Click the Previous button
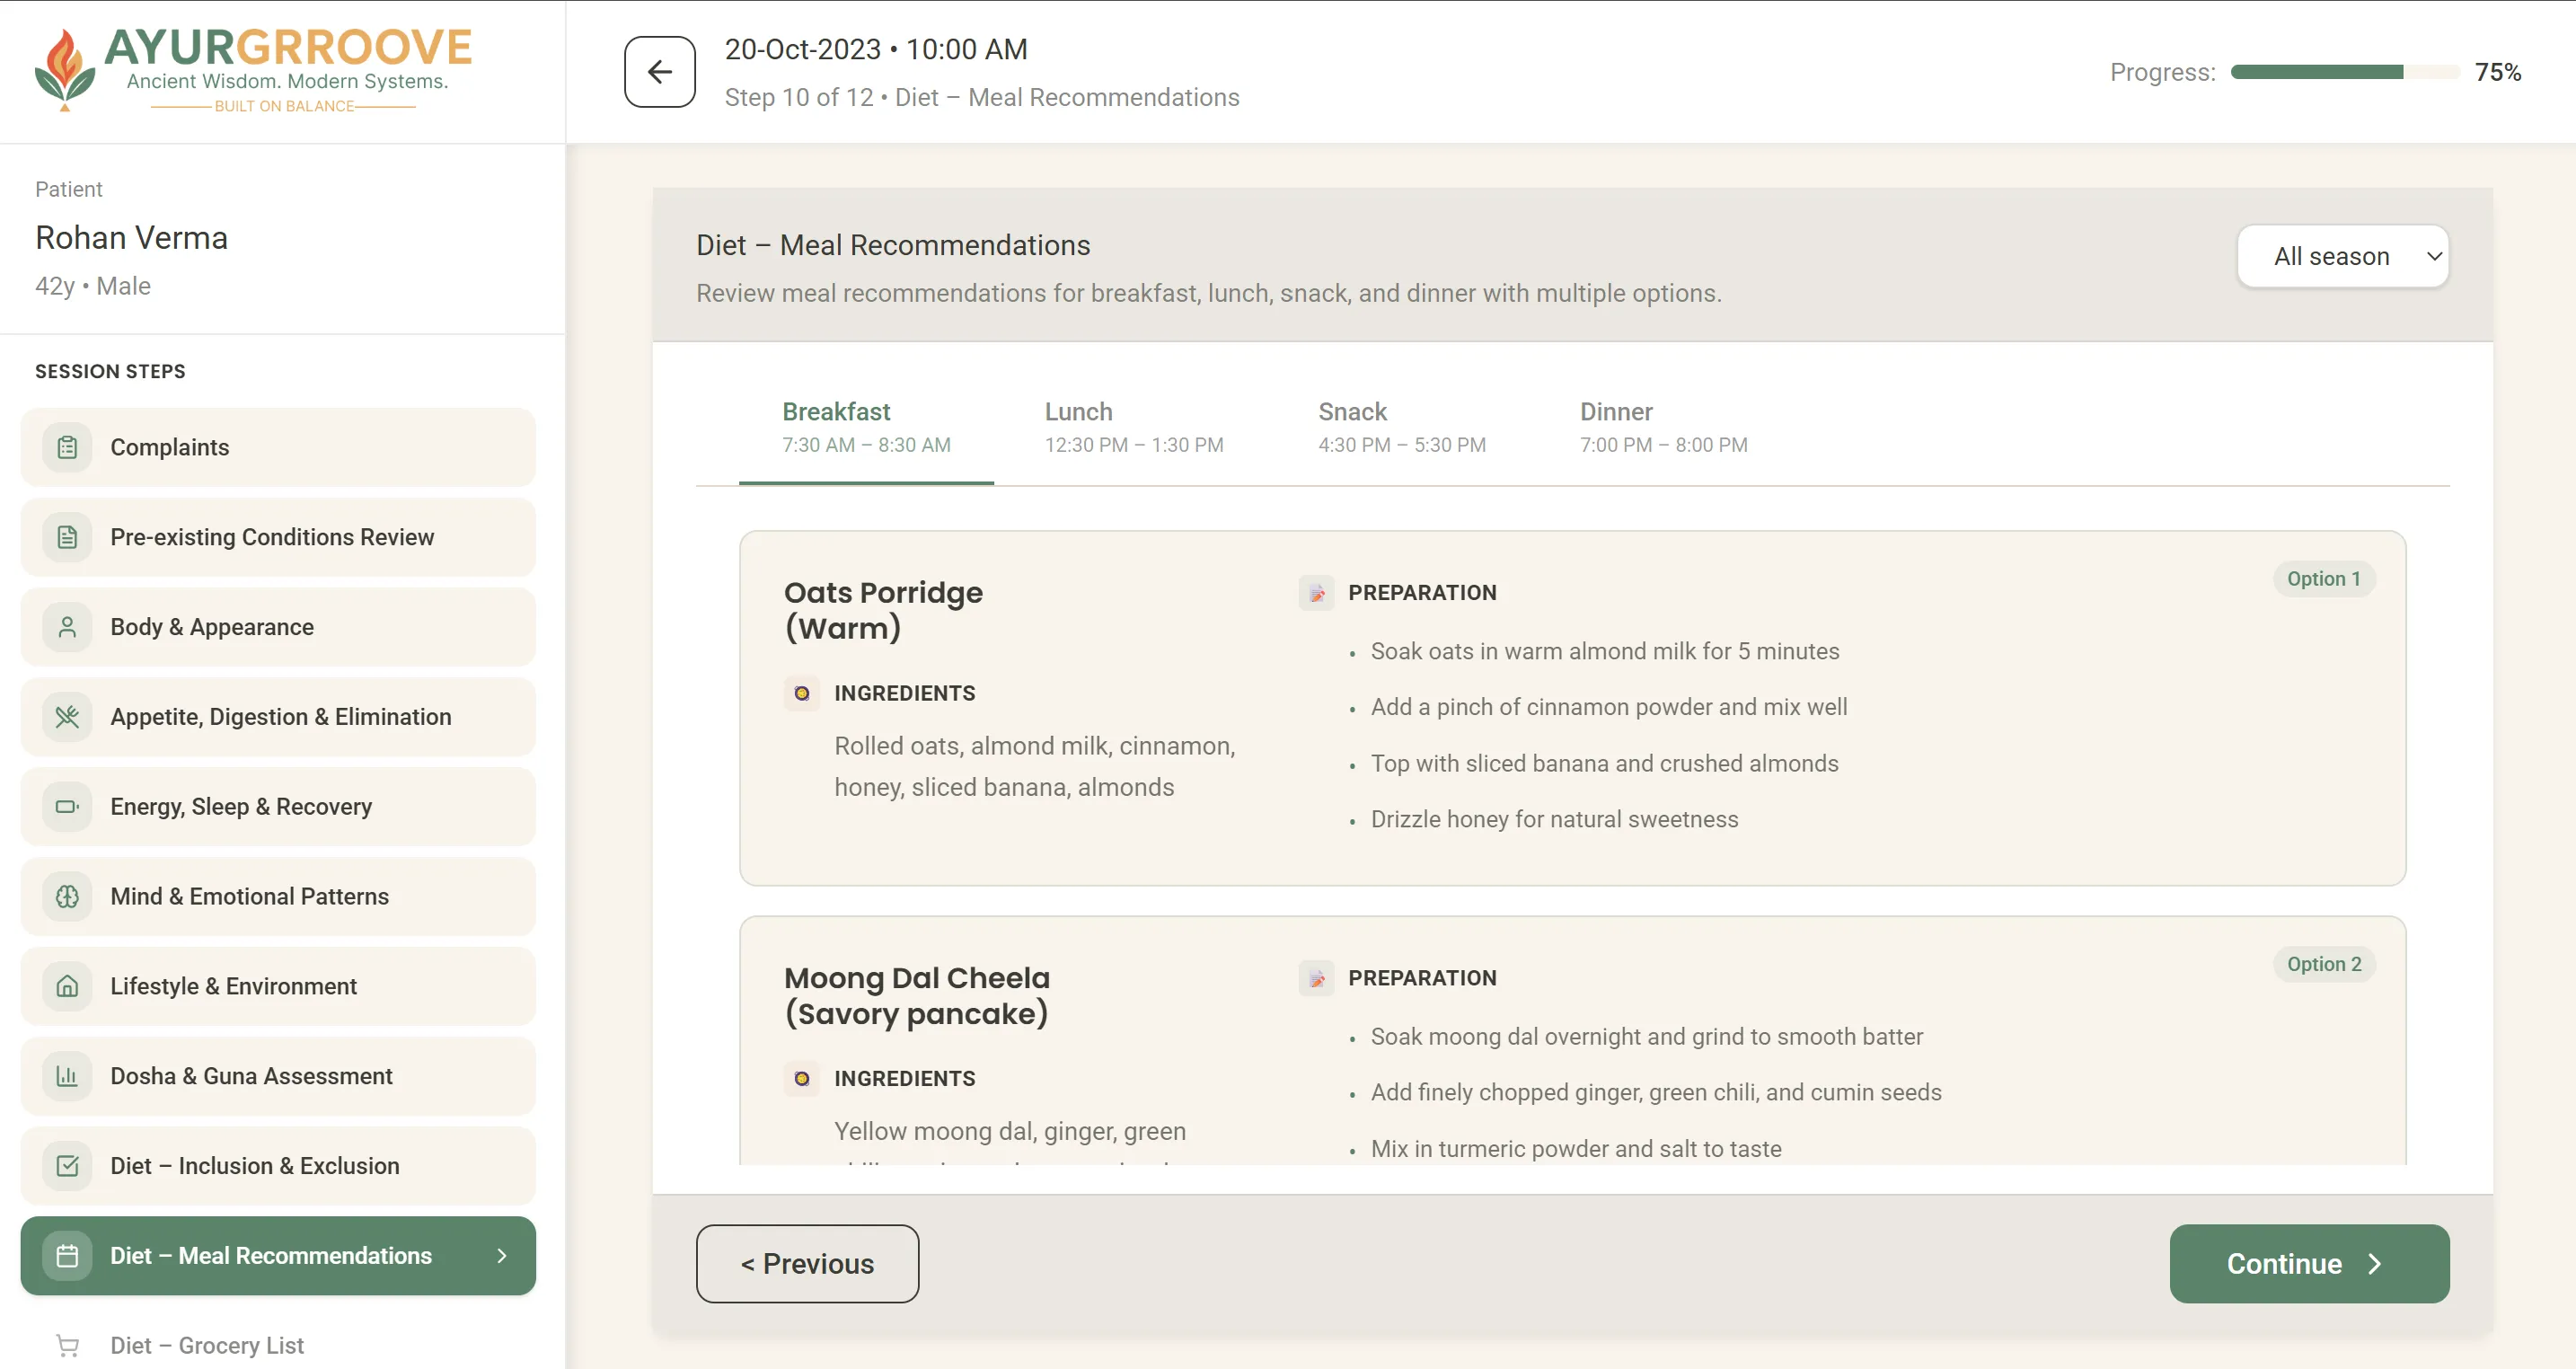This screenshot has height=1369, width=2576. (807, 1264)
